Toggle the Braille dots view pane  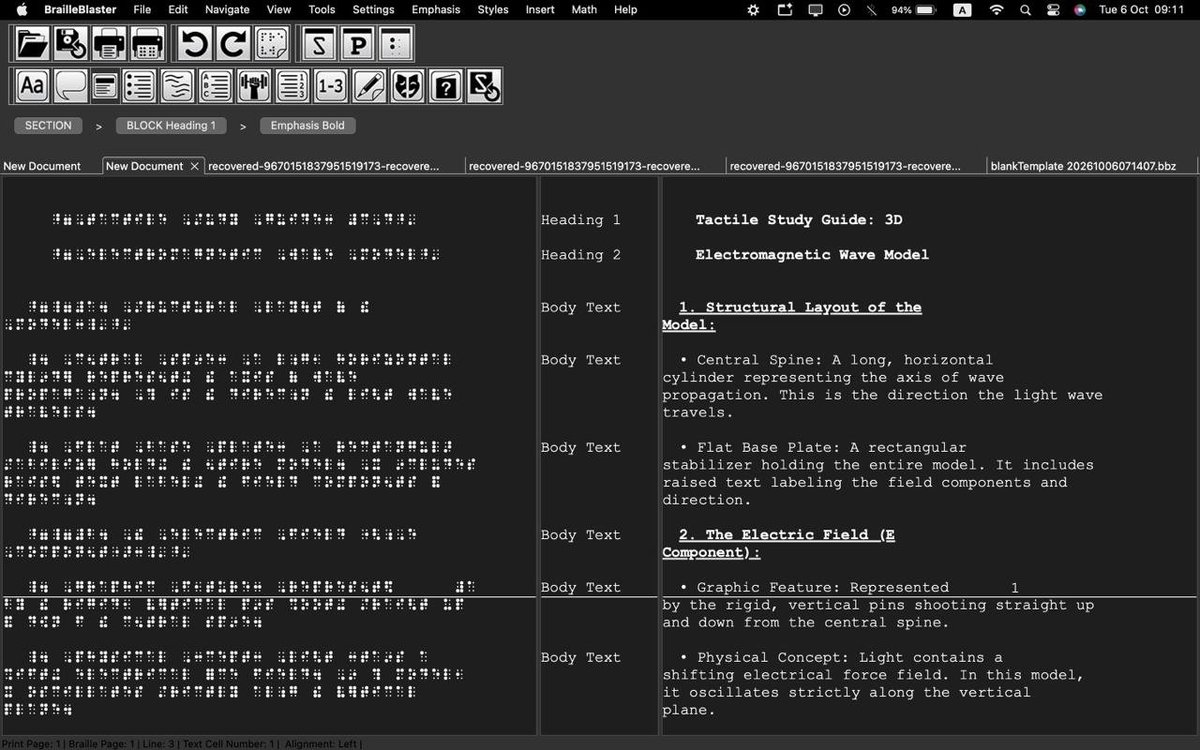[x=395, y=44]
